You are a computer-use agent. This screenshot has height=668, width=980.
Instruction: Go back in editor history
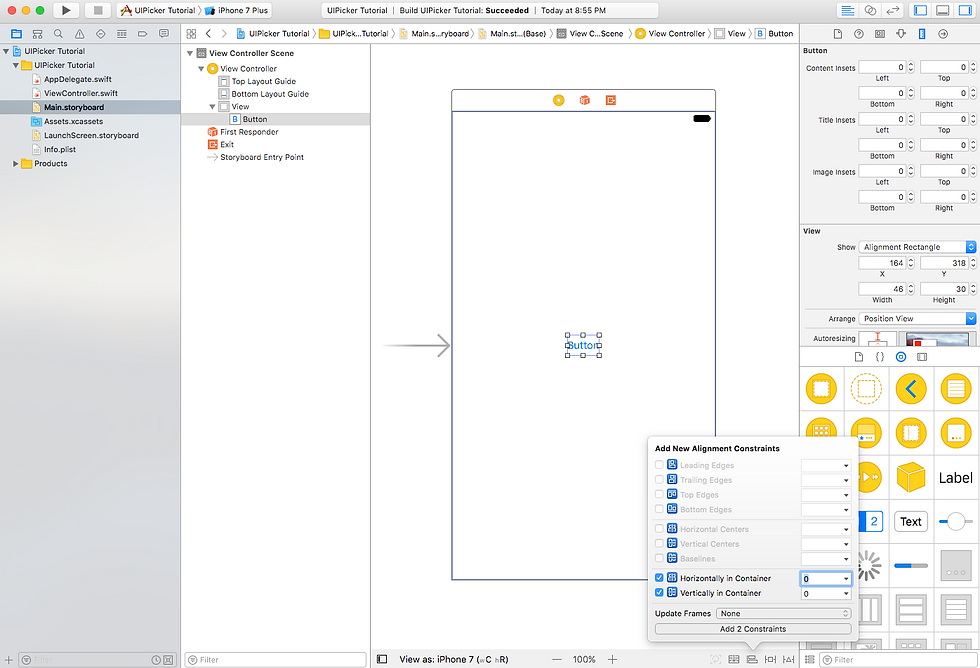coord(208,34)
